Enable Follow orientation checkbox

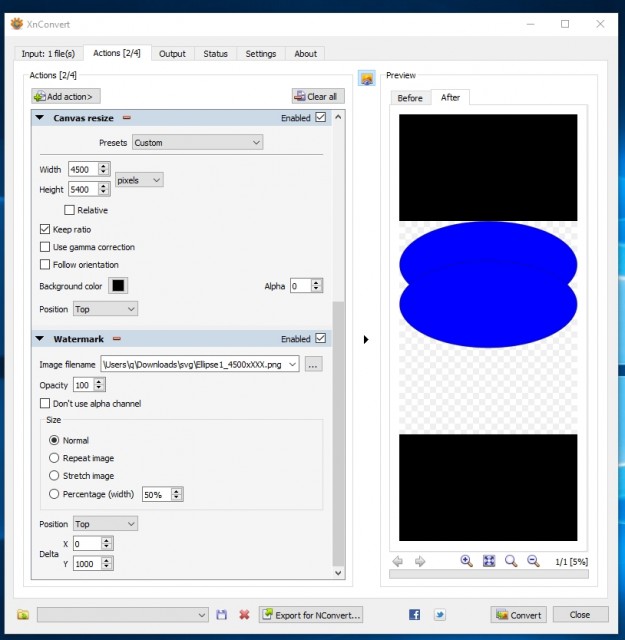45,264
